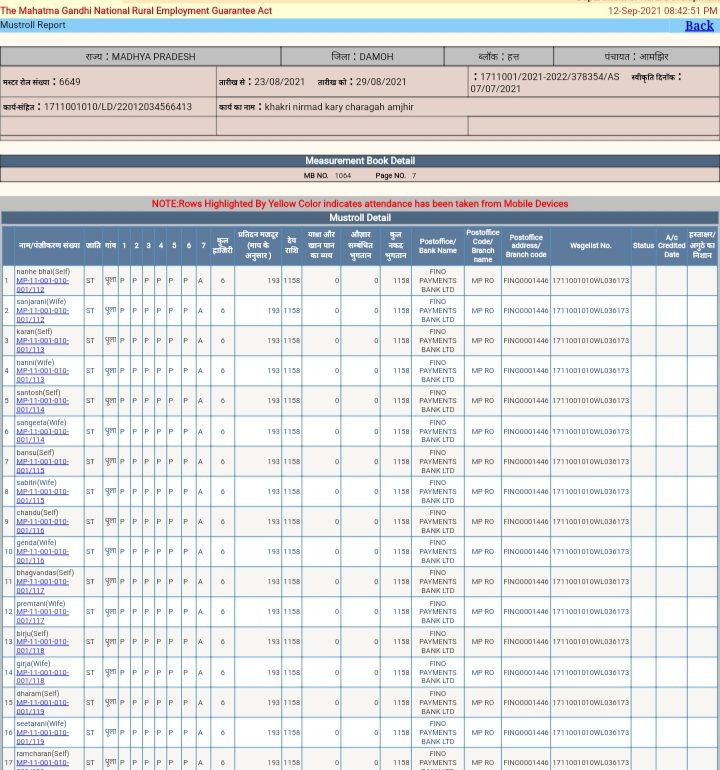Click the 'A' absent mark in genda row
This screenshot has width=720, height=770.
(200, 551)
